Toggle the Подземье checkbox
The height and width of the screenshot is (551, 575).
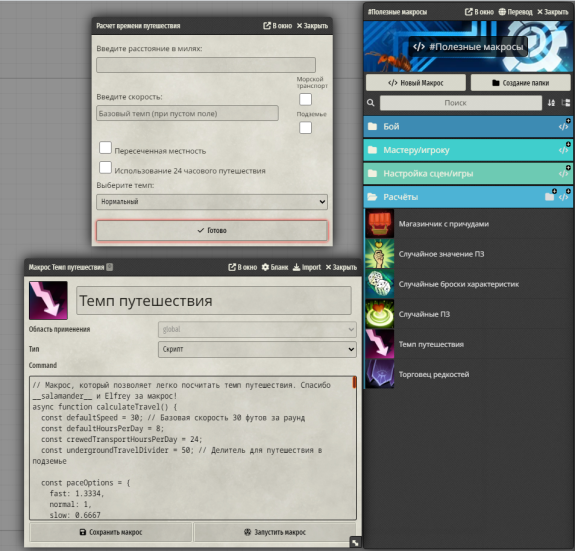tap(305, 128)
